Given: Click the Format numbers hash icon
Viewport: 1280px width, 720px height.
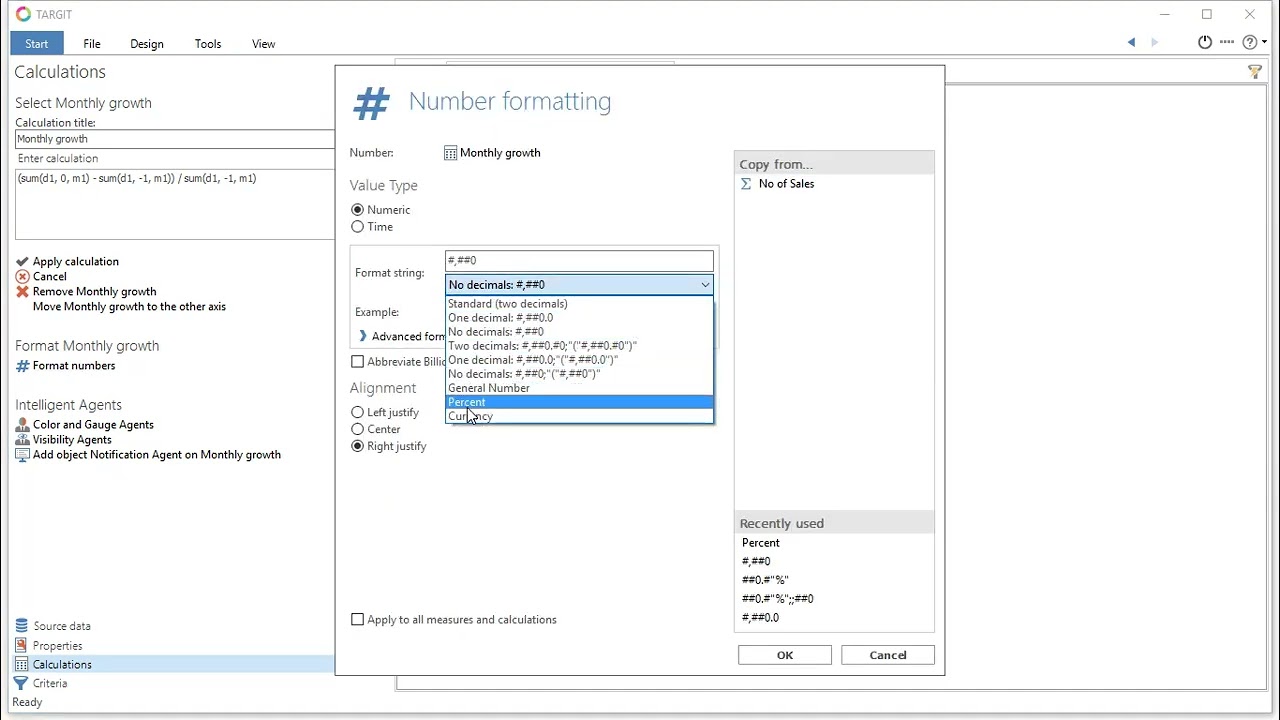Looking at the screenshot, I should [22, 366].
